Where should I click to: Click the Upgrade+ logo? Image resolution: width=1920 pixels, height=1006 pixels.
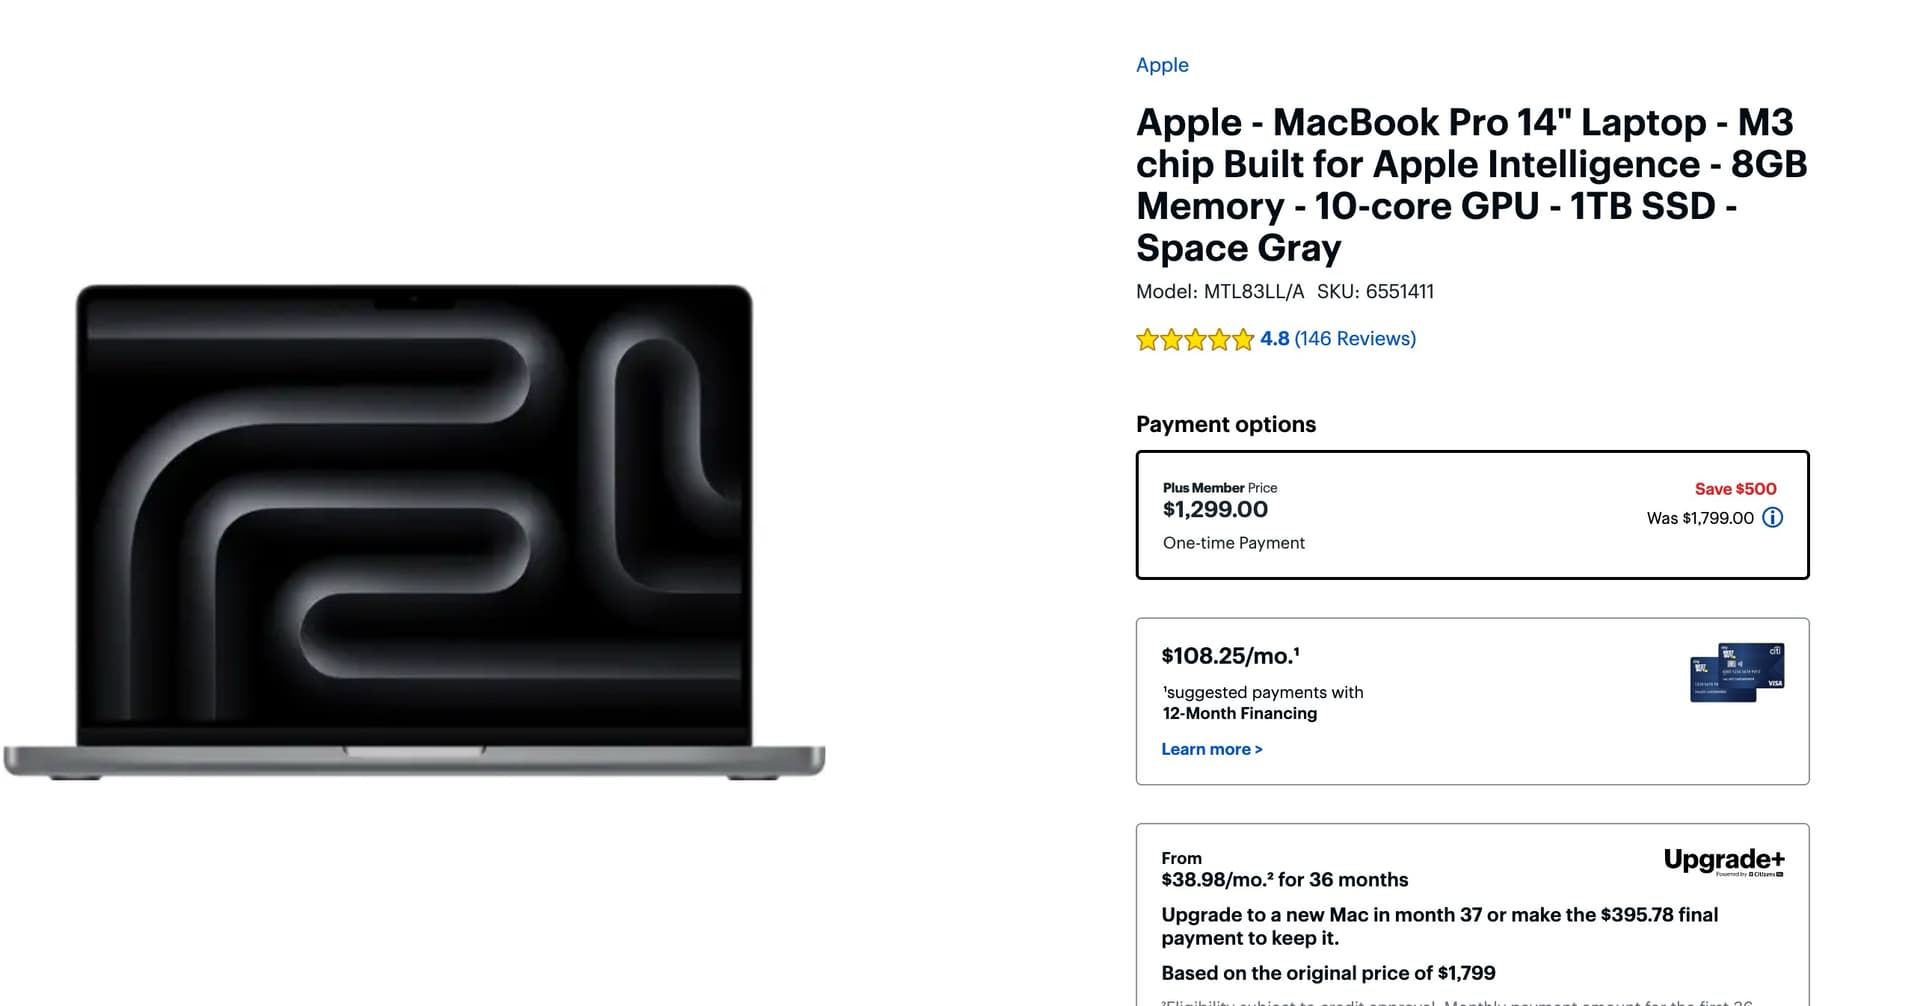coord(1724,861)
